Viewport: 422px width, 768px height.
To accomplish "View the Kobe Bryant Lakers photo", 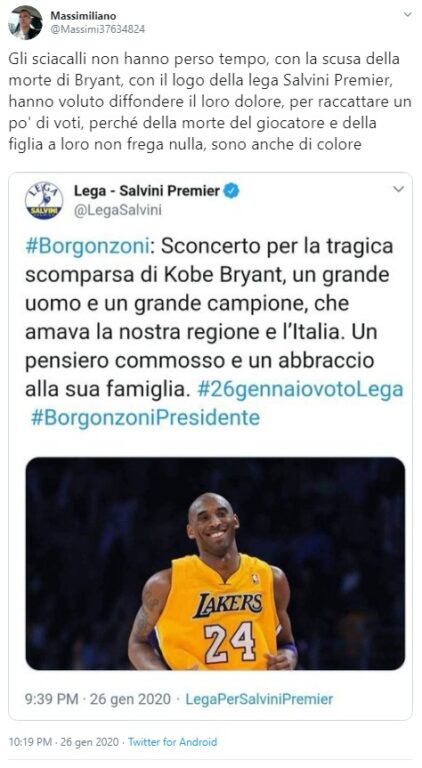I will (x=215, y=563).
